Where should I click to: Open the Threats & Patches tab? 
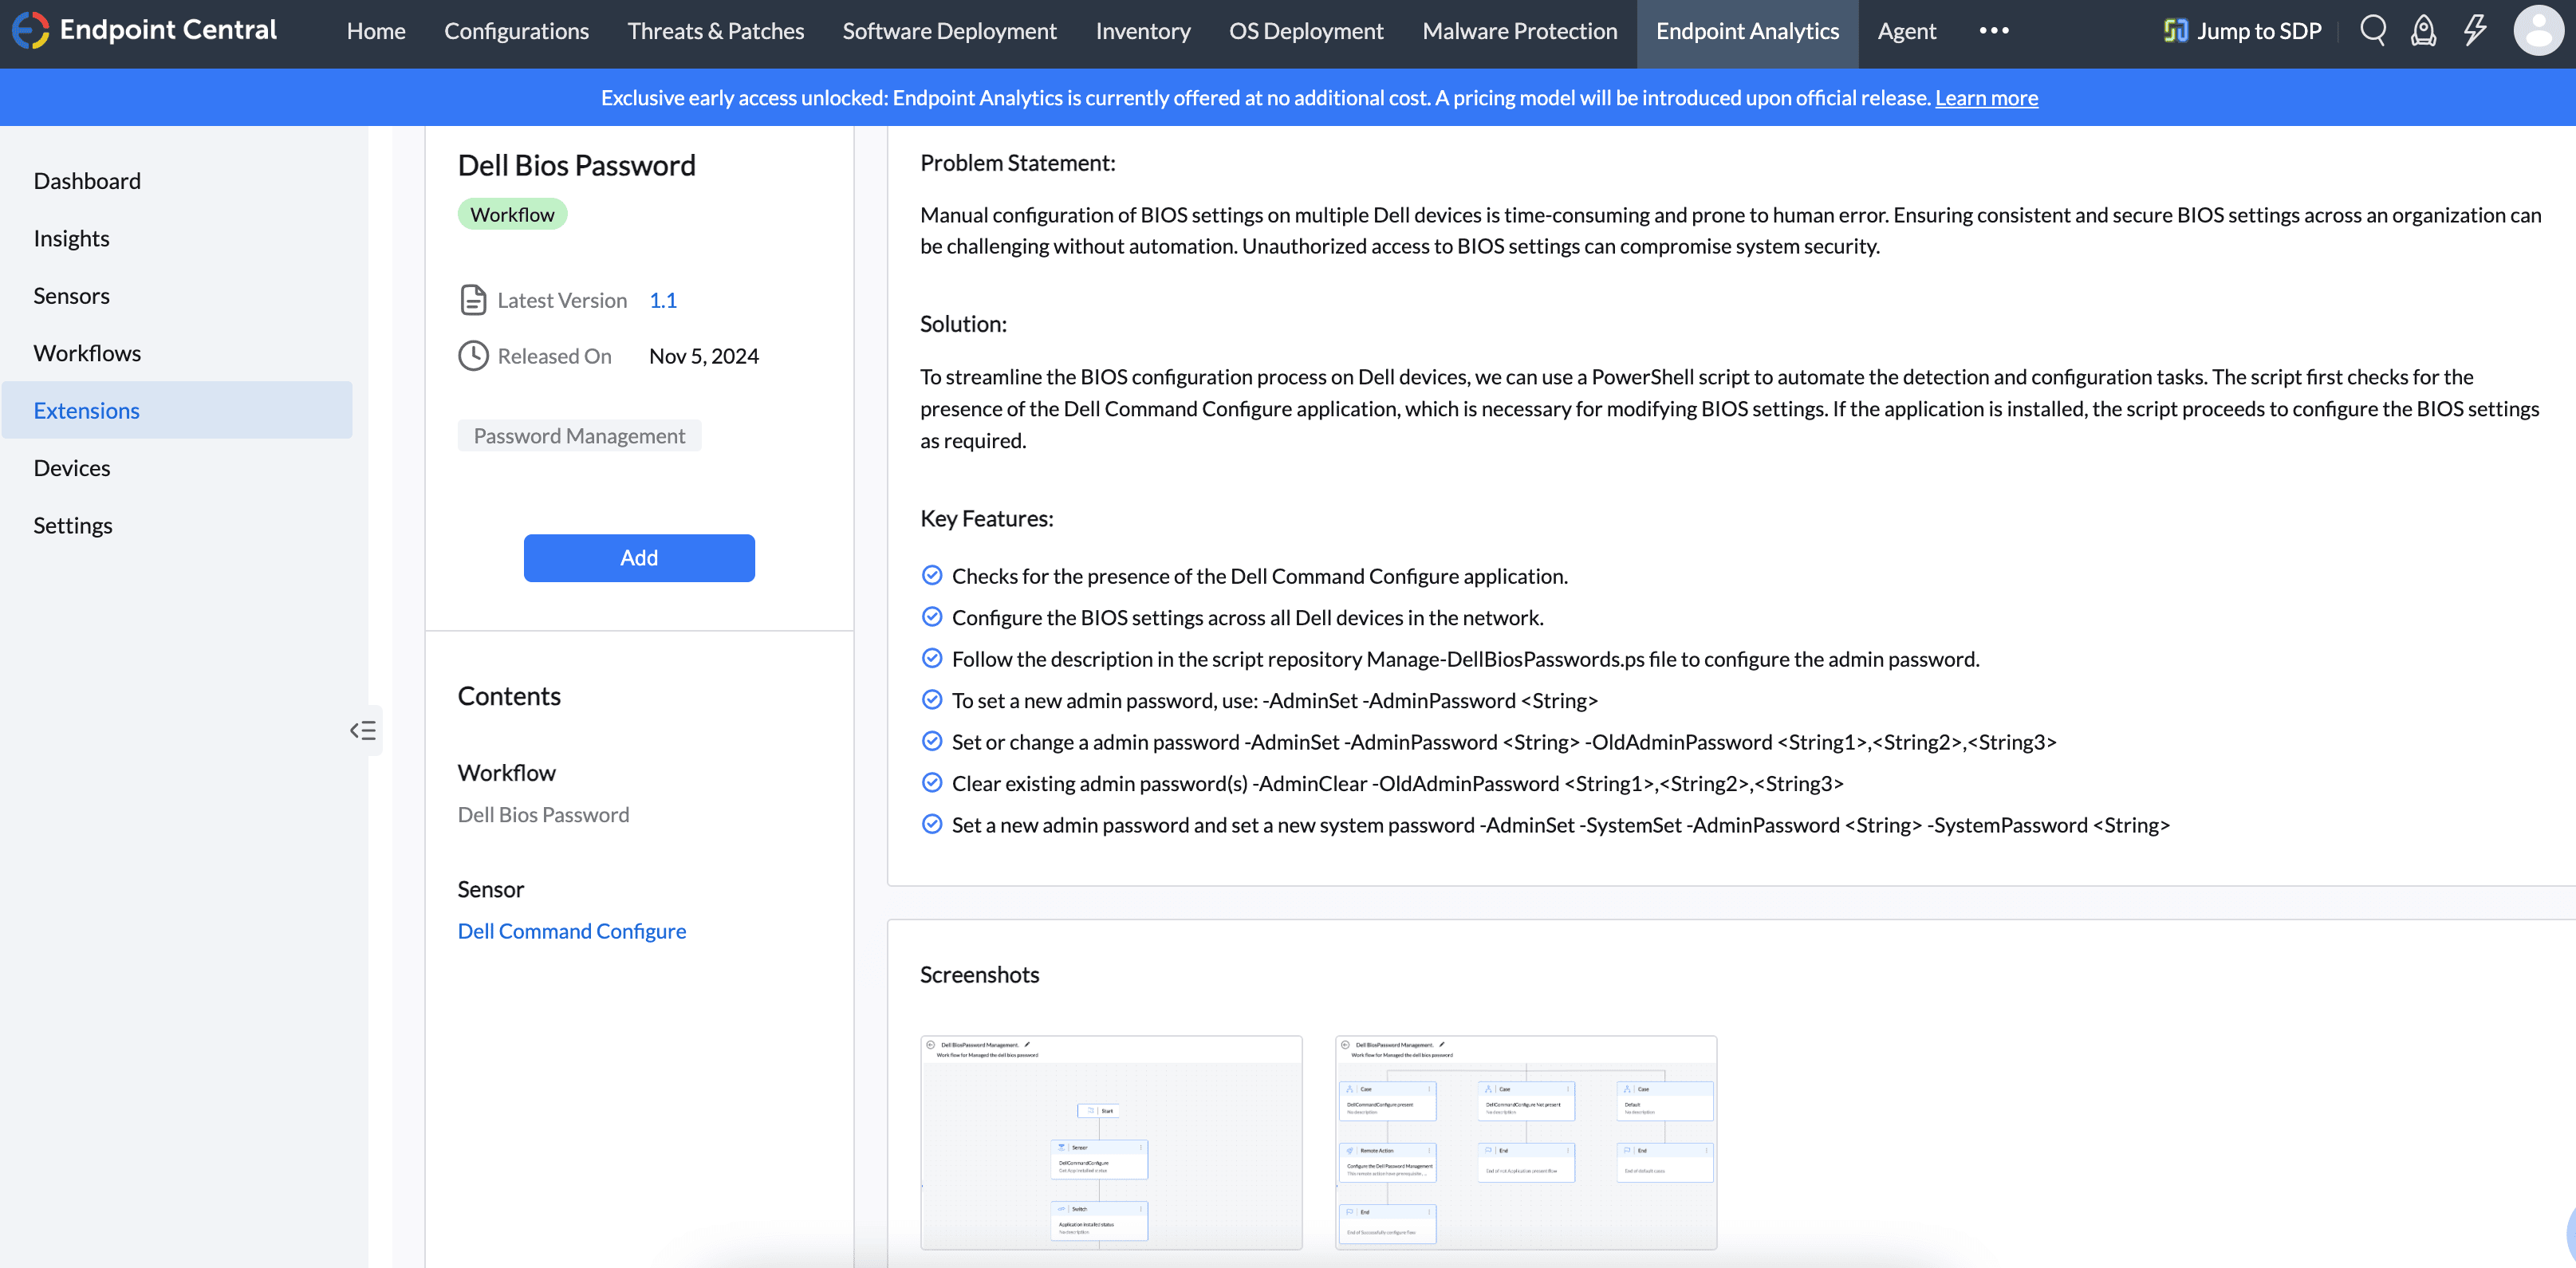(715, 31)
